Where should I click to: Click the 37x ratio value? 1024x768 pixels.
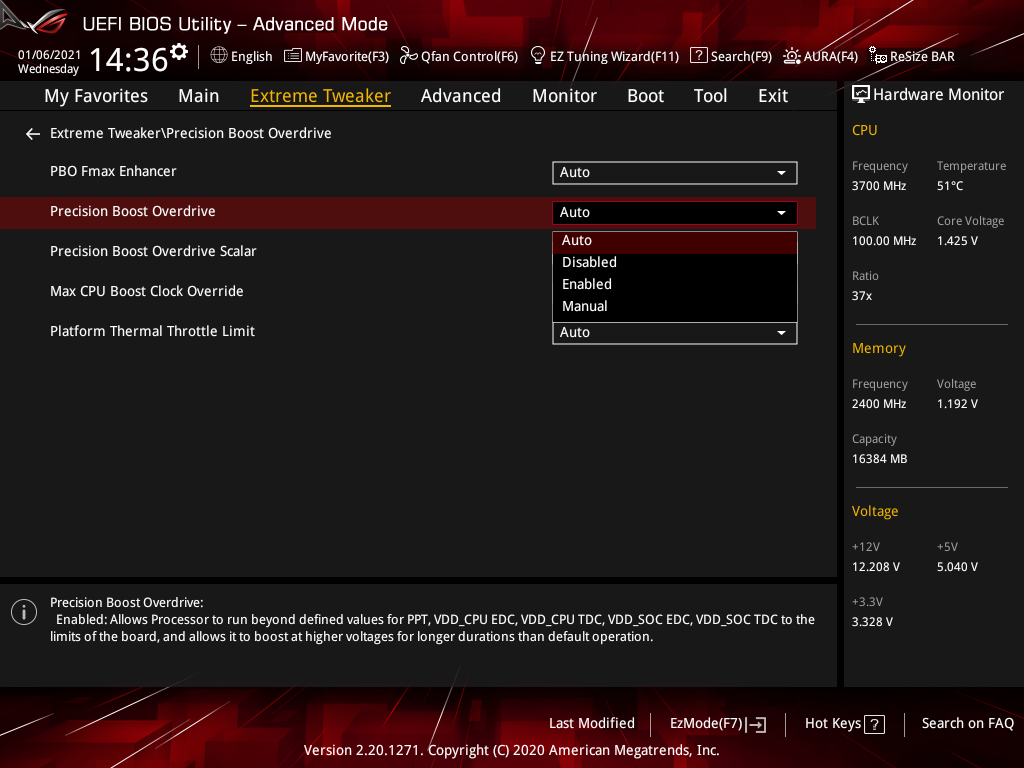coord(861,296)
